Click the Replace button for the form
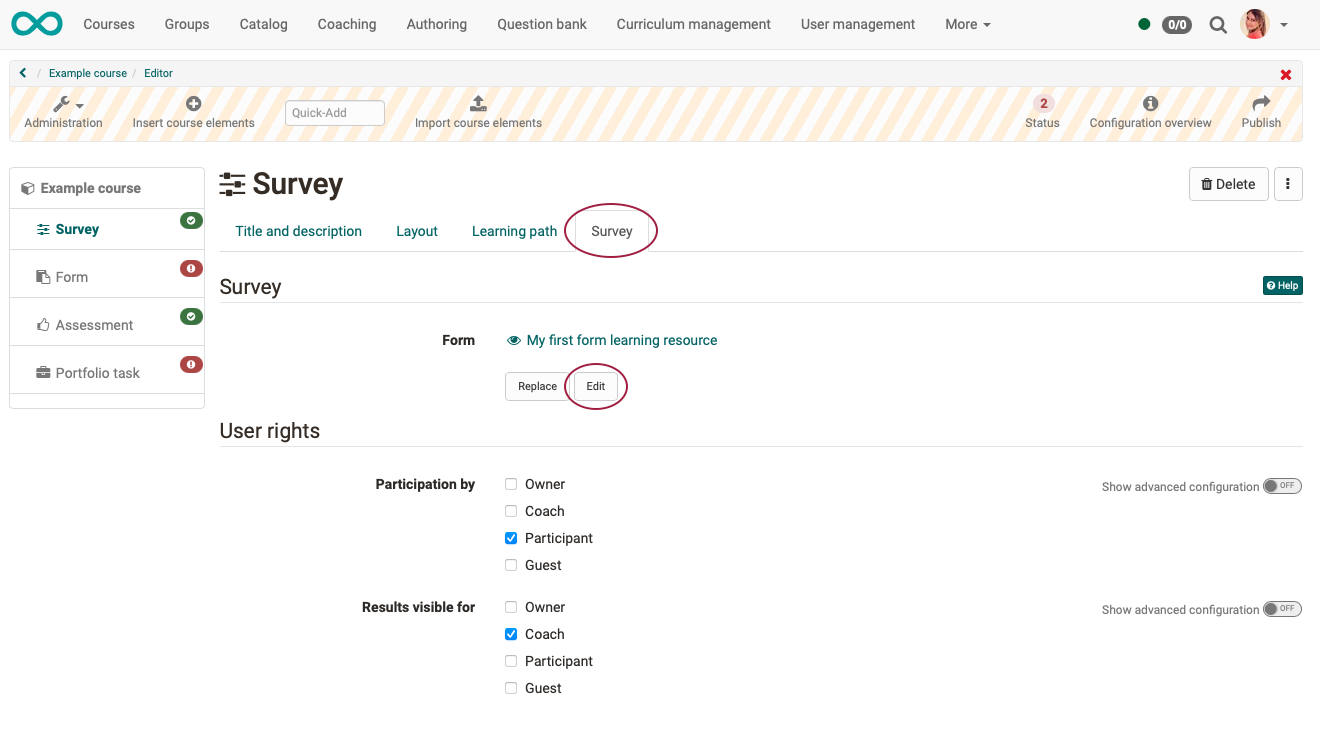This screenshot has width=1320, height=739. (x=537, y=386)
